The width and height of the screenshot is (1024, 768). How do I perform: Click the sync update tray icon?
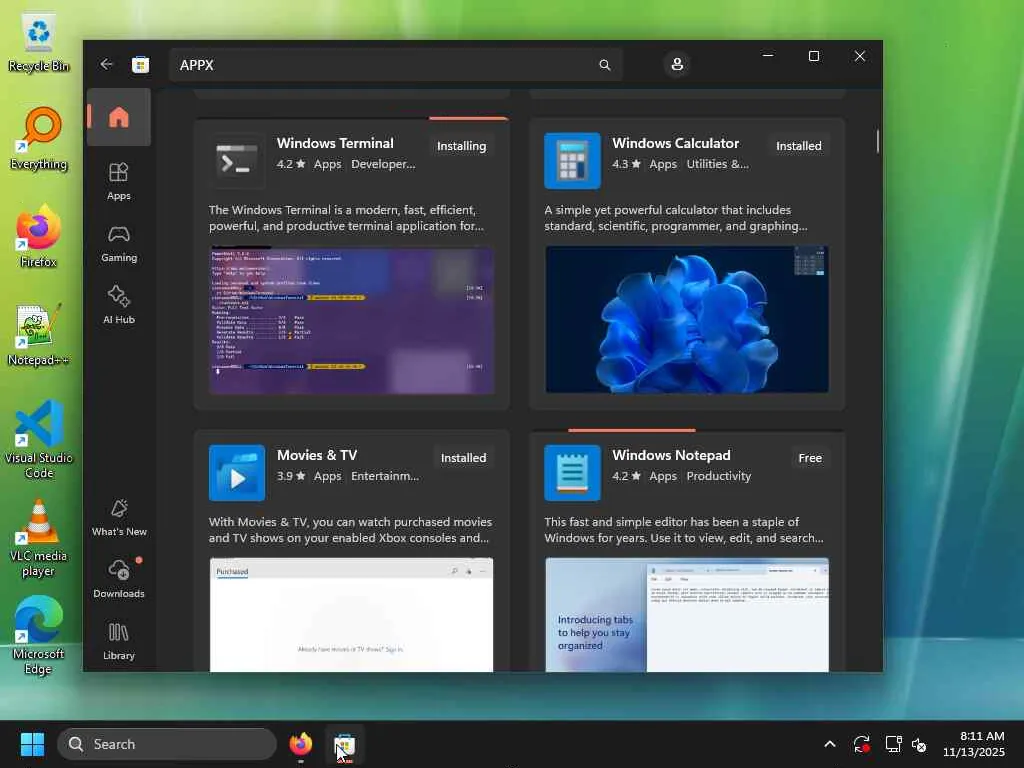pyautogui.click(x=861, y=744)
